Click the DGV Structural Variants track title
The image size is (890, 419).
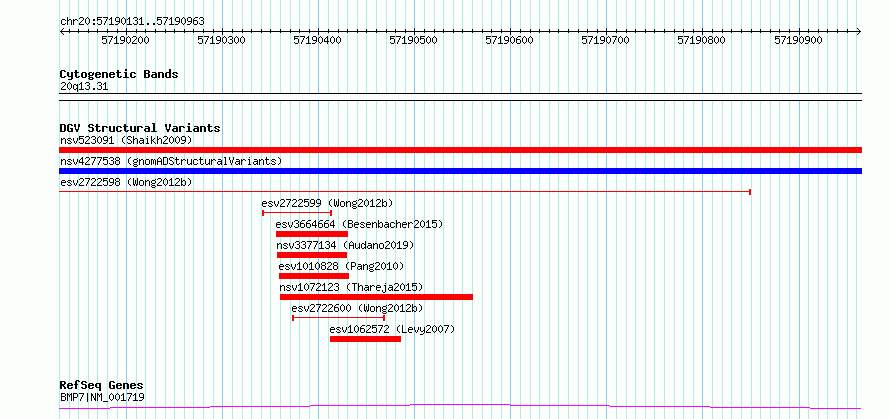point(140,128)
